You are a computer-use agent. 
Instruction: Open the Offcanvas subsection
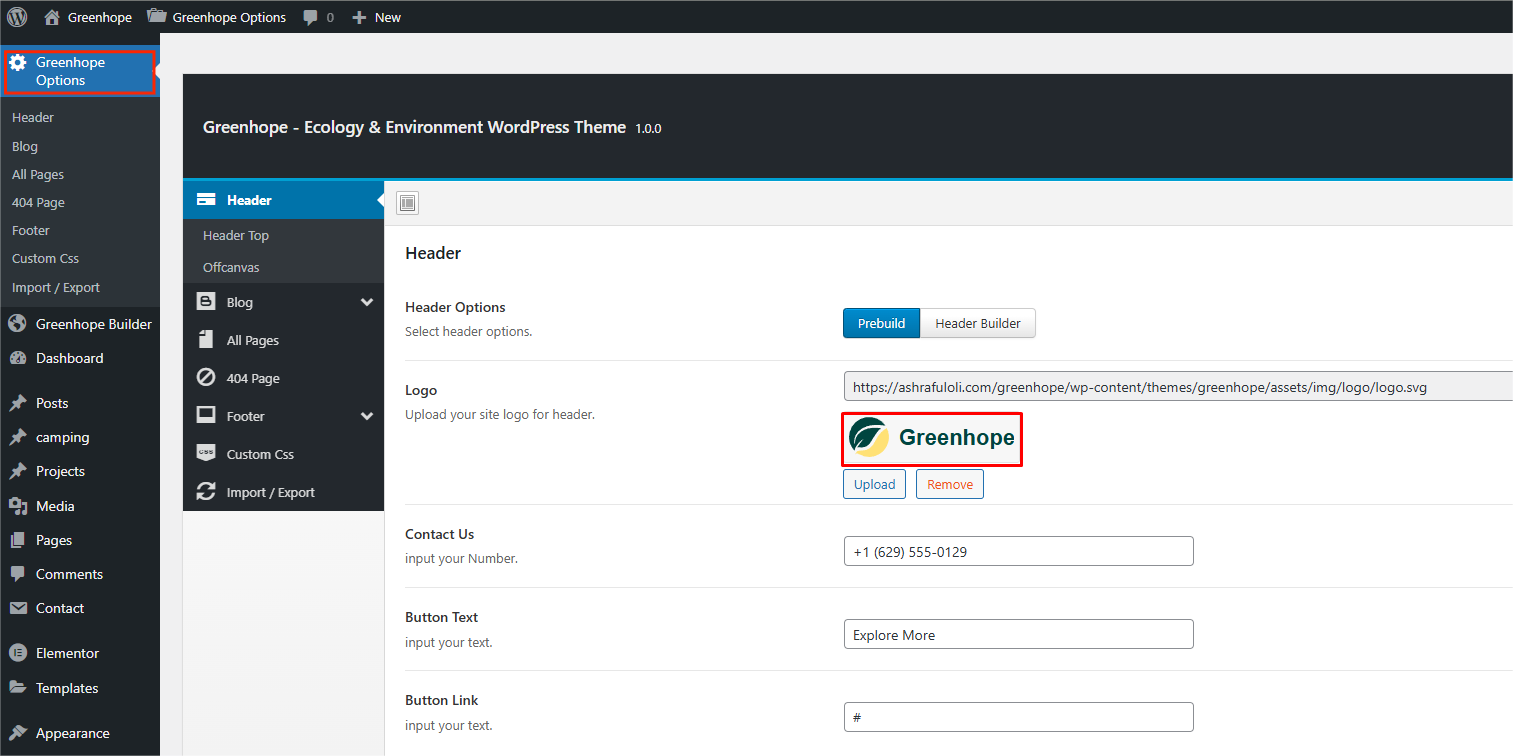[231, 267]
